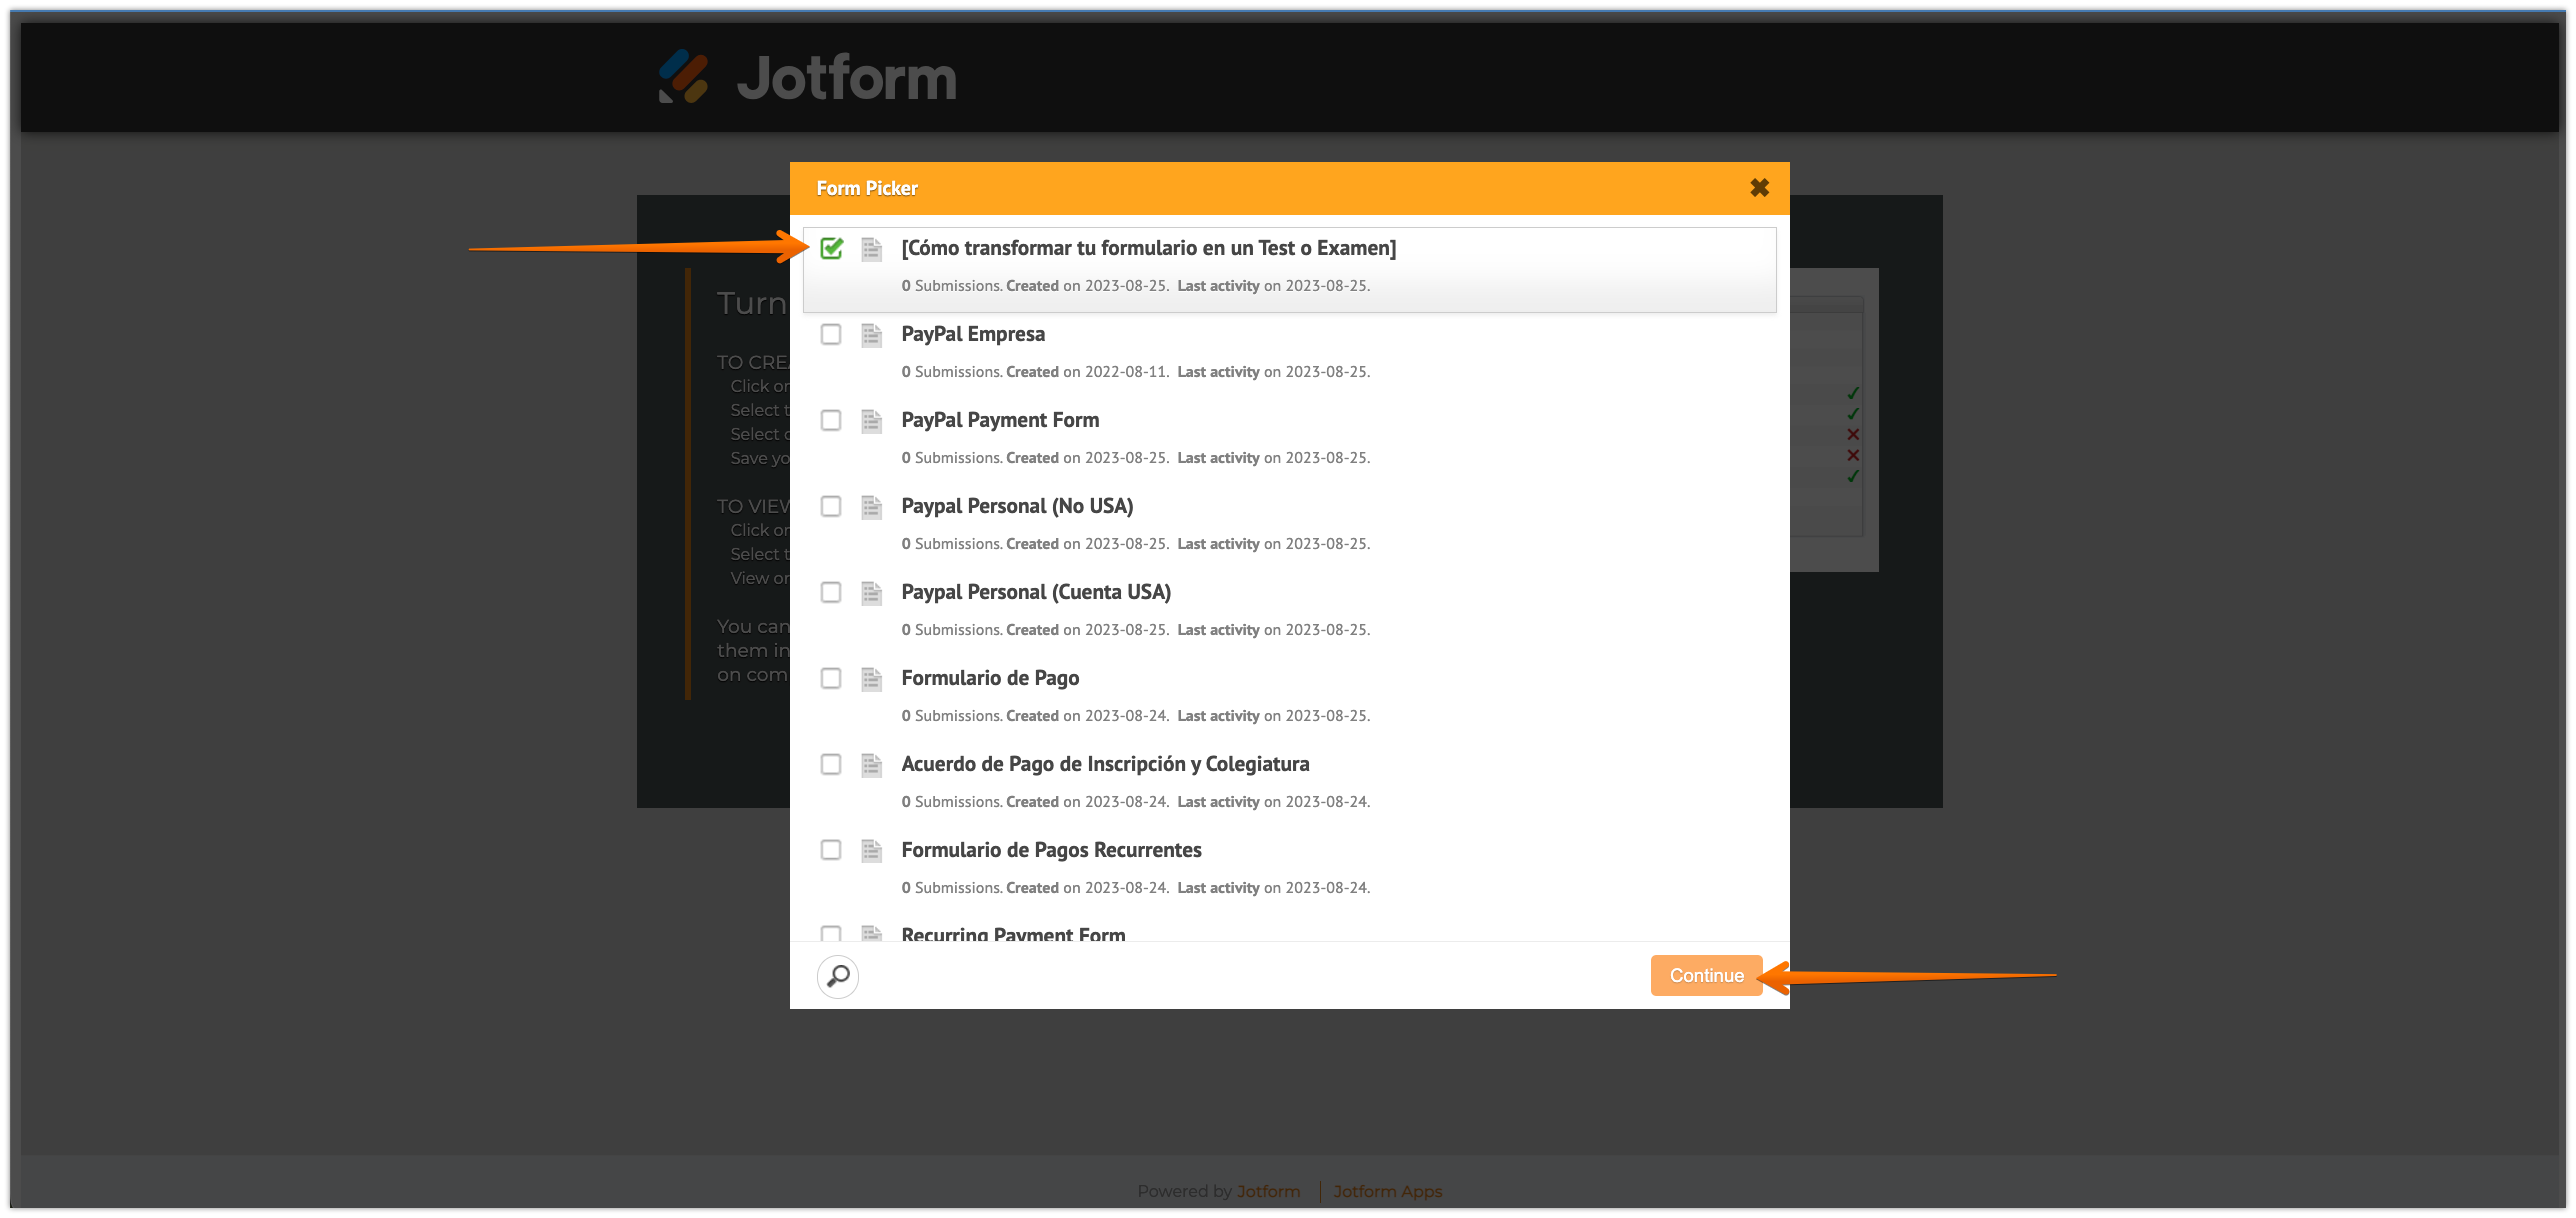This screenshot has width=2576, height=1218.
Task: Enable the Acuerdo de Pago de Inscripción checkbox
Action: click(x=831, y=764)
